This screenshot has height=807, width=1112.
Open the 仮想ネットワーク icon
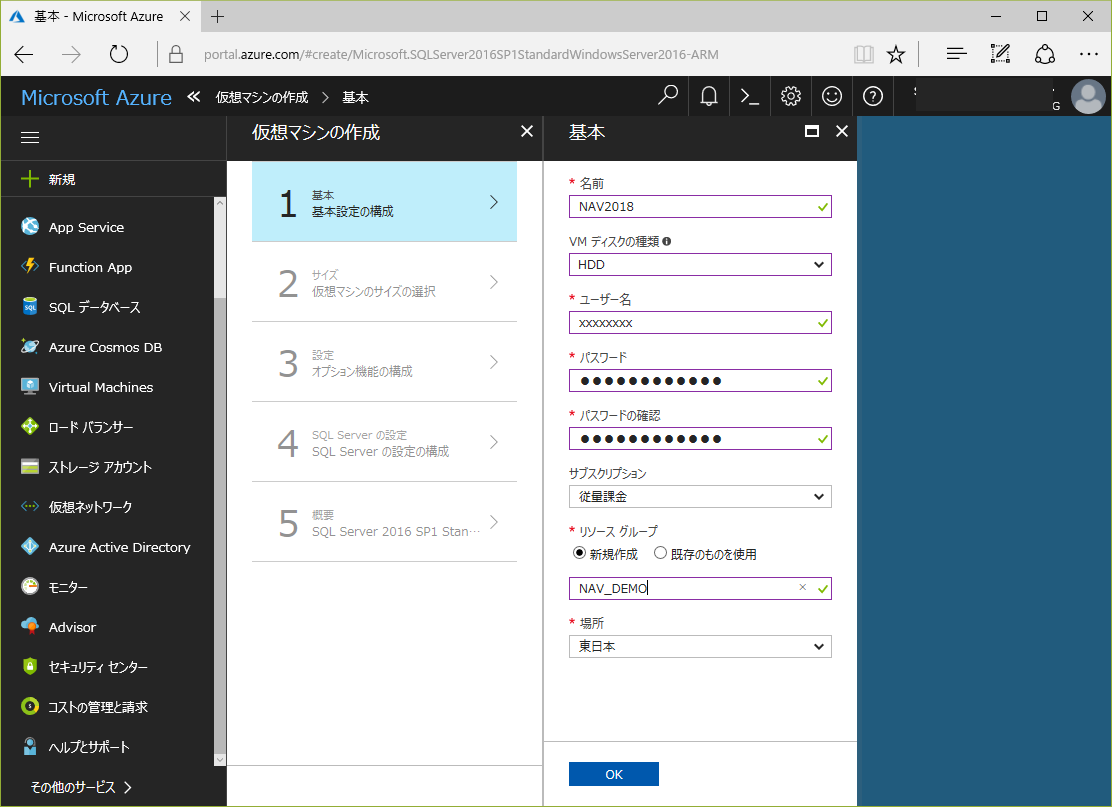tap(30, 506)
